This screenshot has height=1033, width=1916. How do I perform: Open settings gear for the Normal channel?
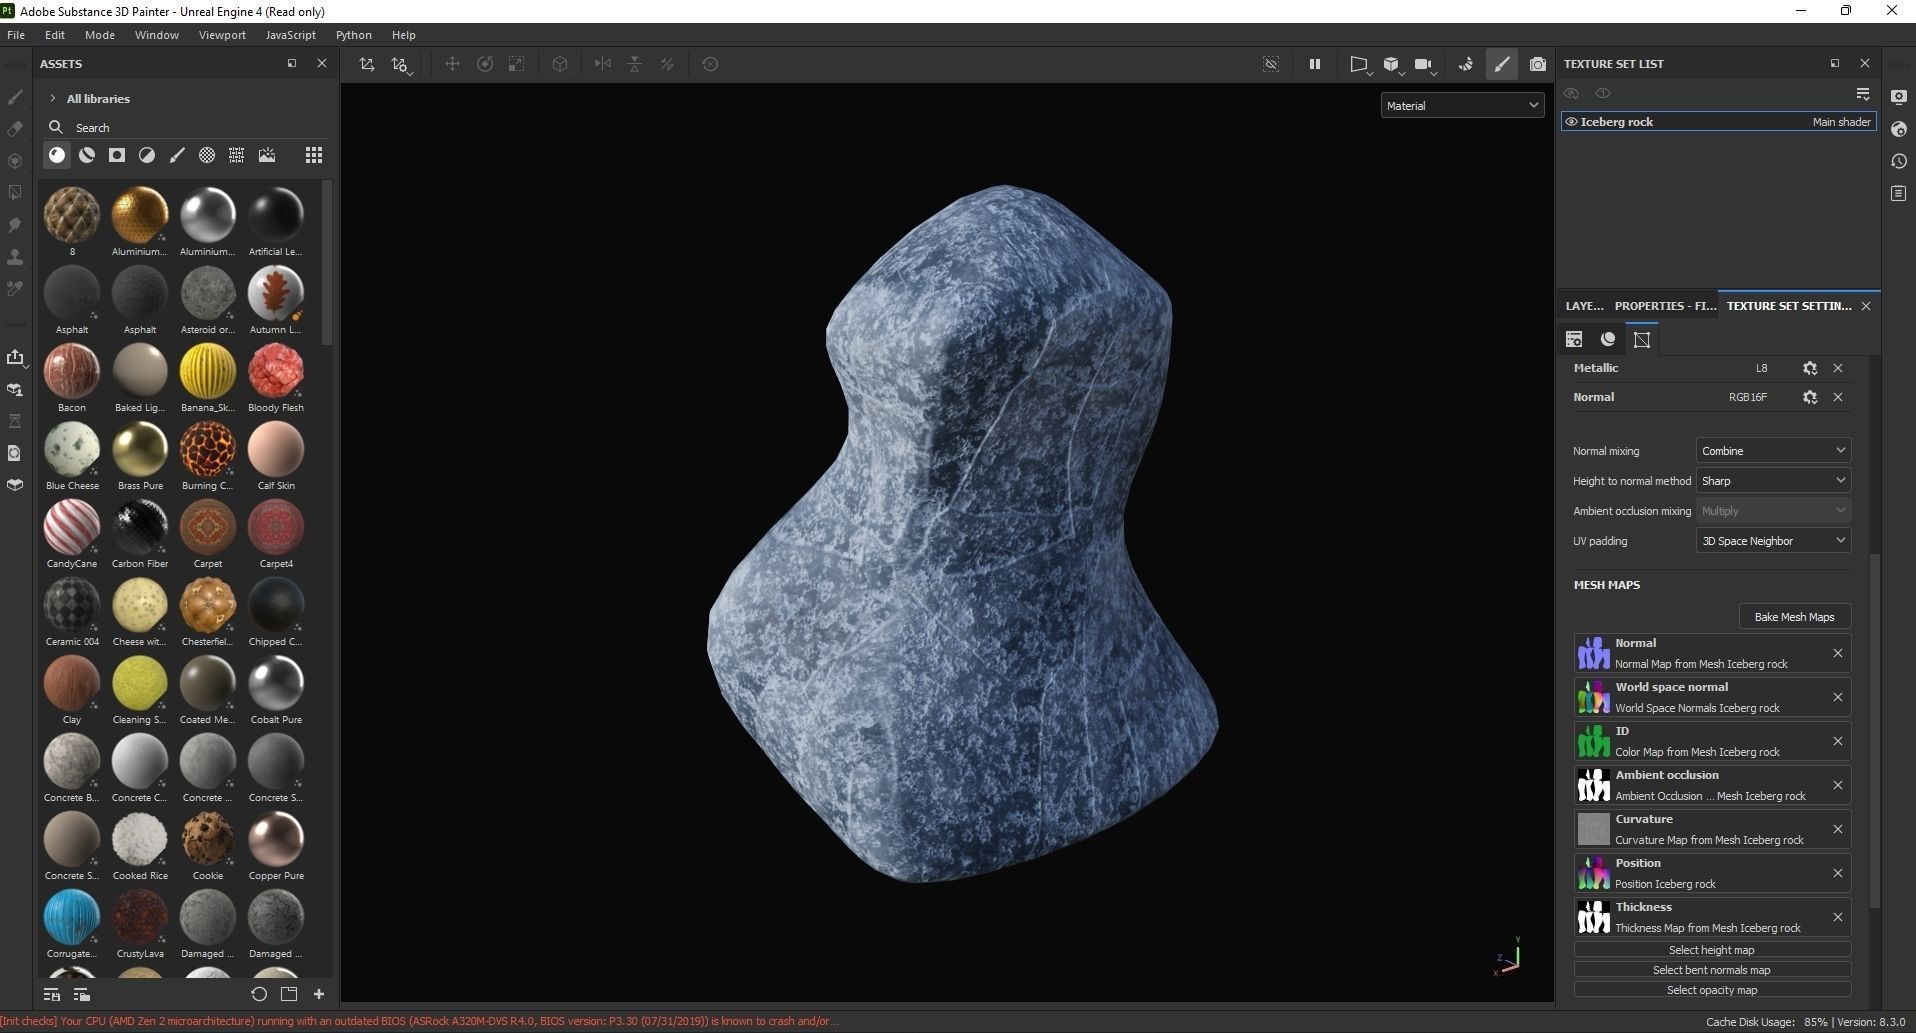pos(1810,397)
